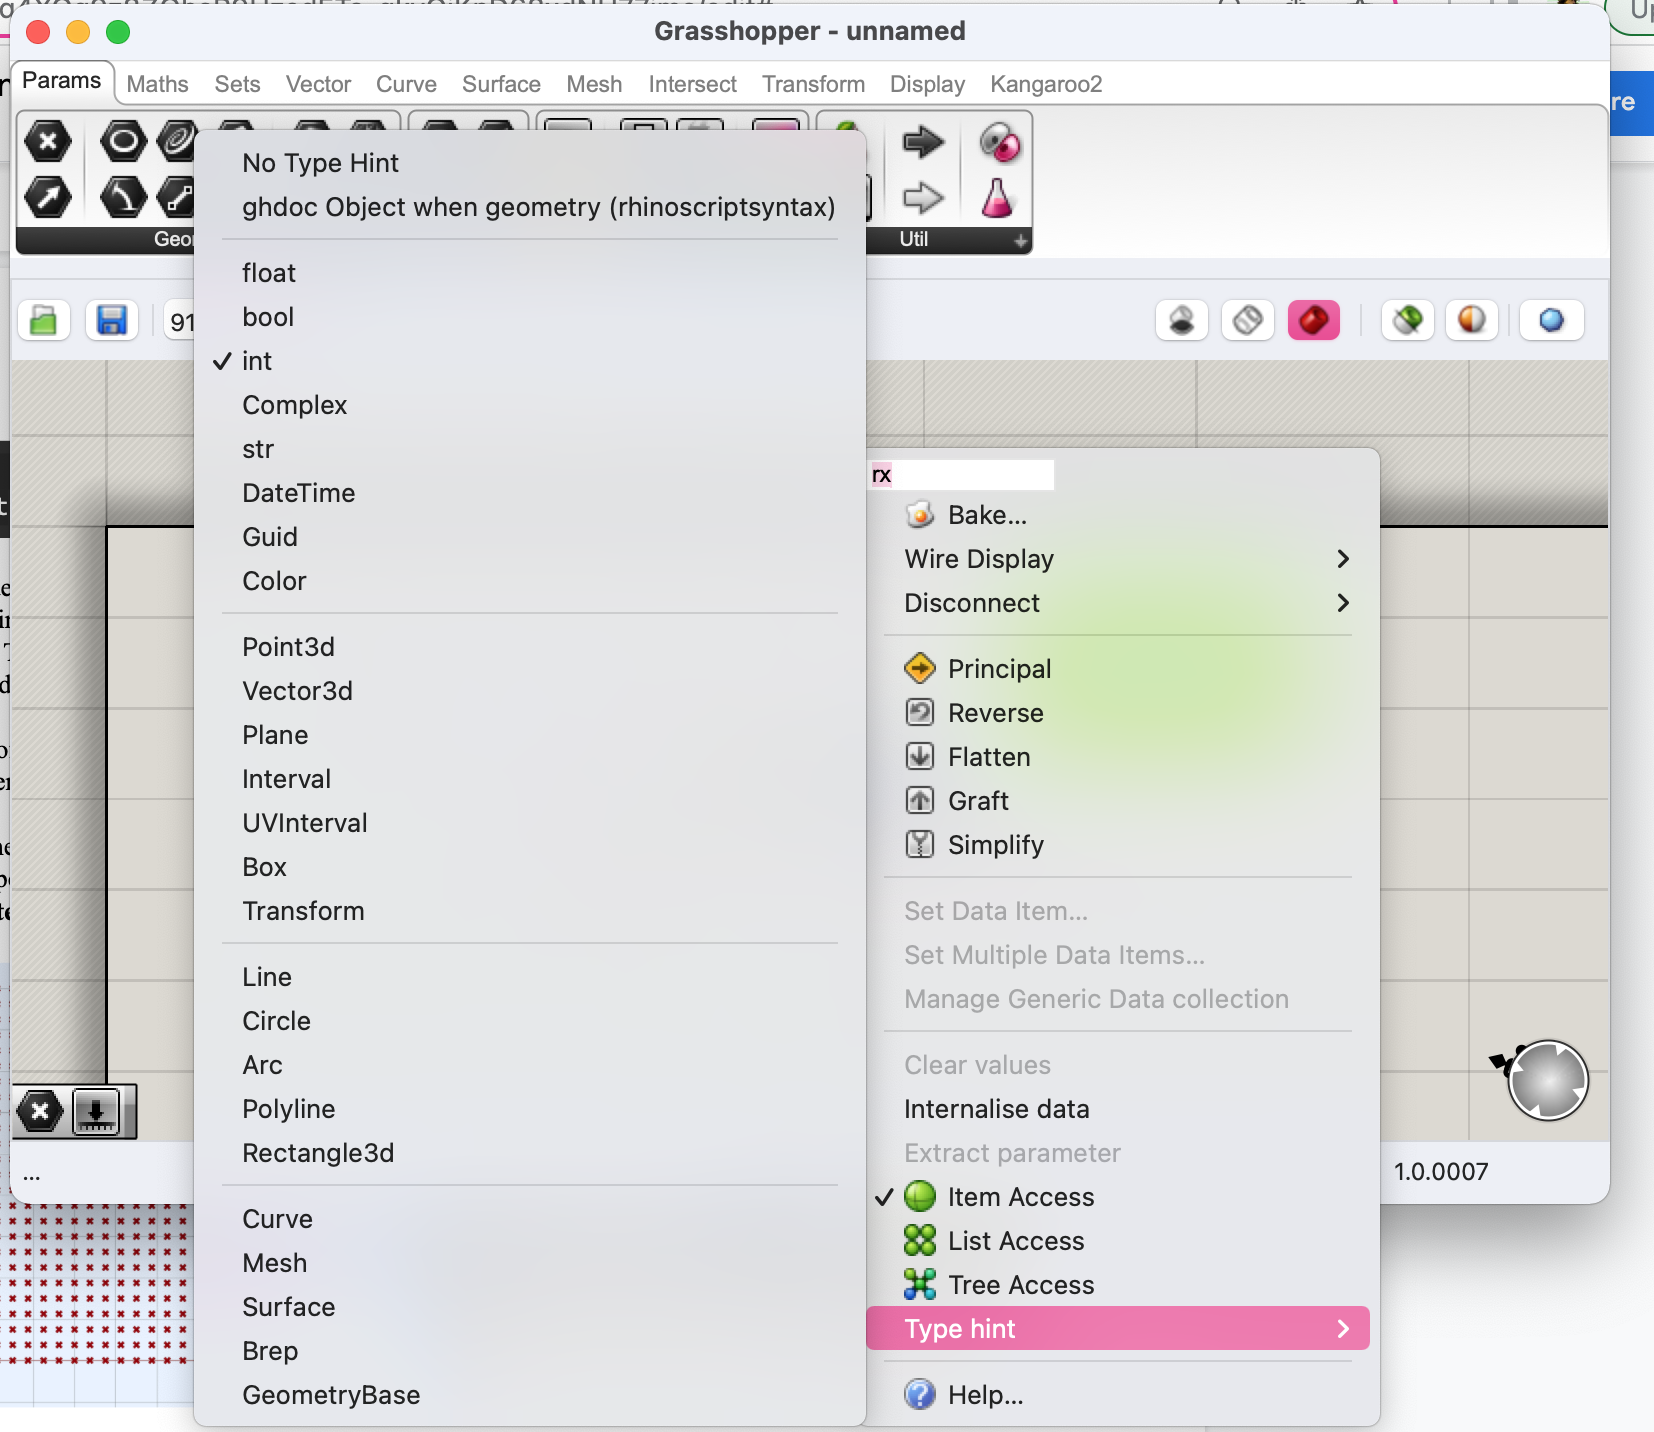Click the solid black arrow Util icon
1654x1432 pixels.
pyautogui.click(x=923, y=142)
